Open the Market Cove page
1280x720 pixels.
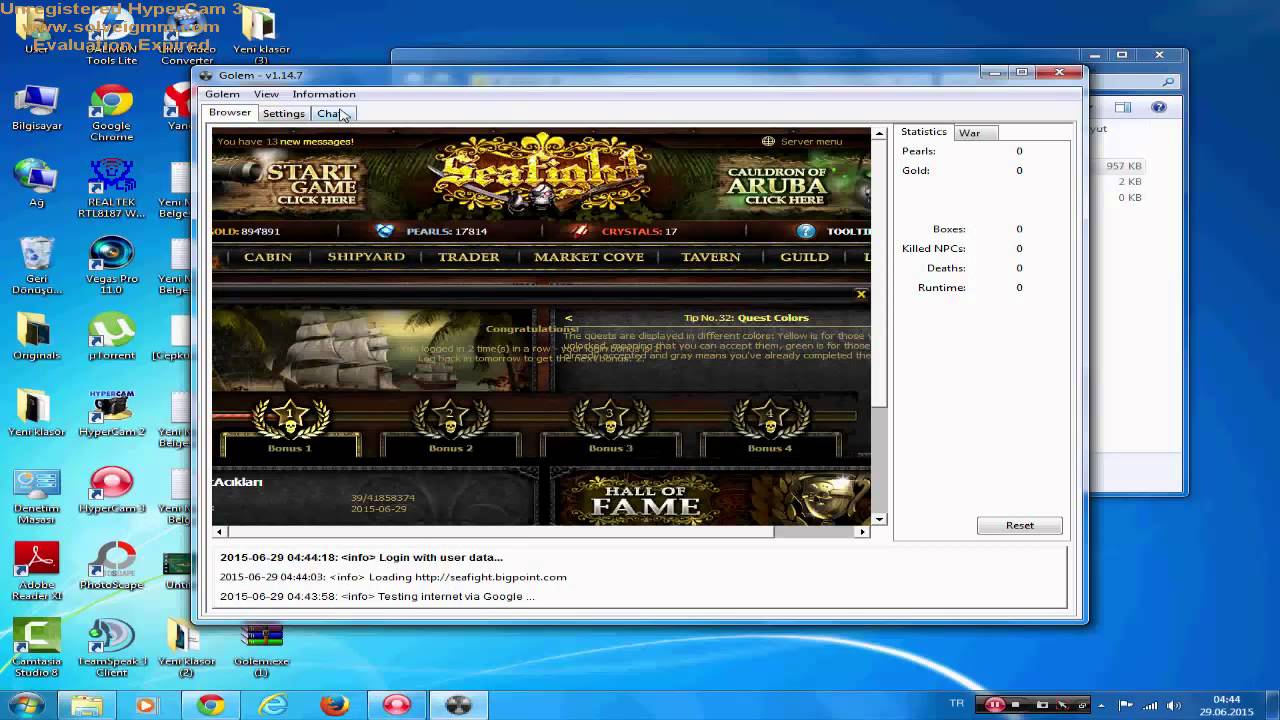[589, 257]
